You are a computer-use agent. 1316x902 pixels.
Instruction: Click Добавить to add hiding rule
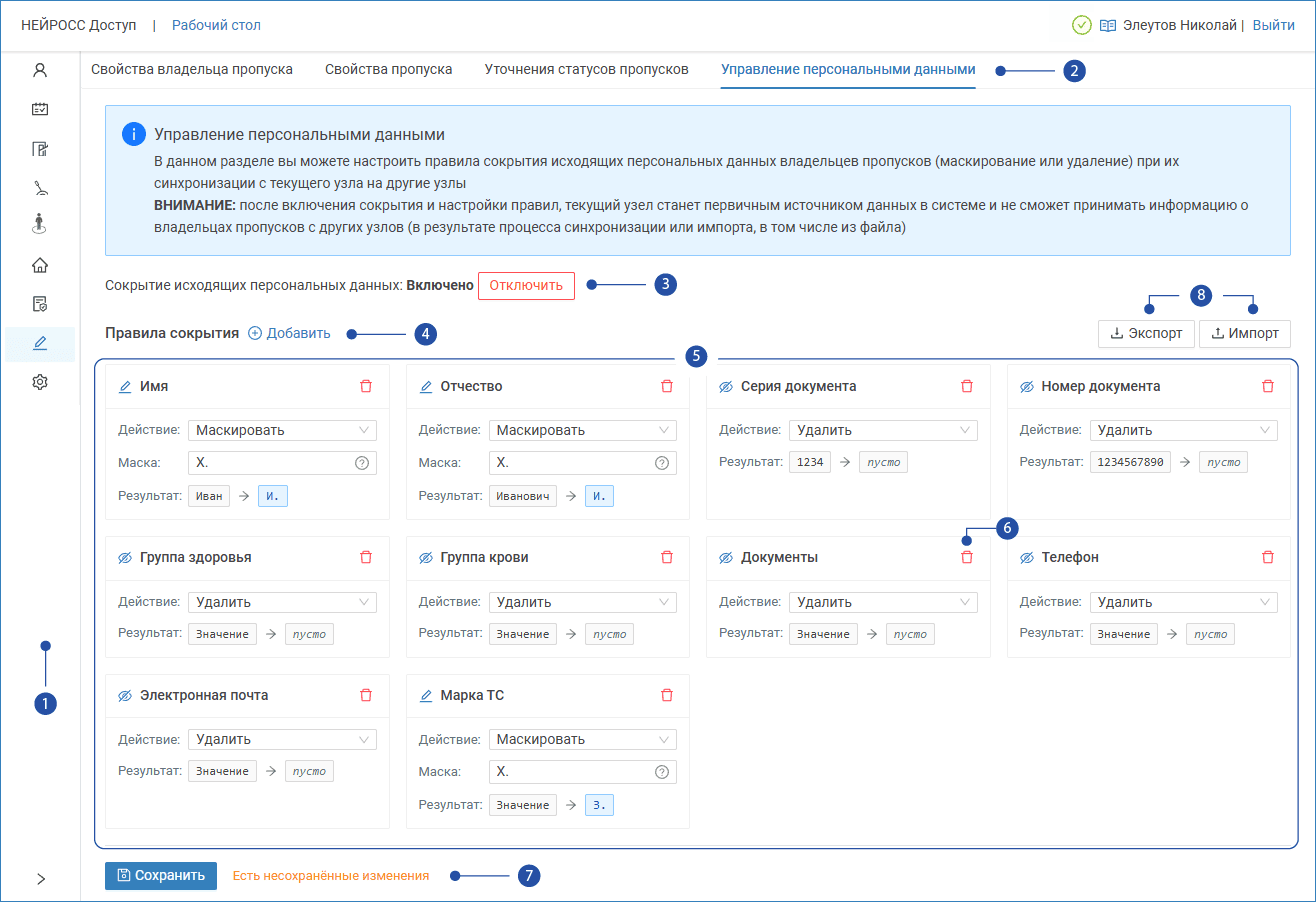coord(289,333)
